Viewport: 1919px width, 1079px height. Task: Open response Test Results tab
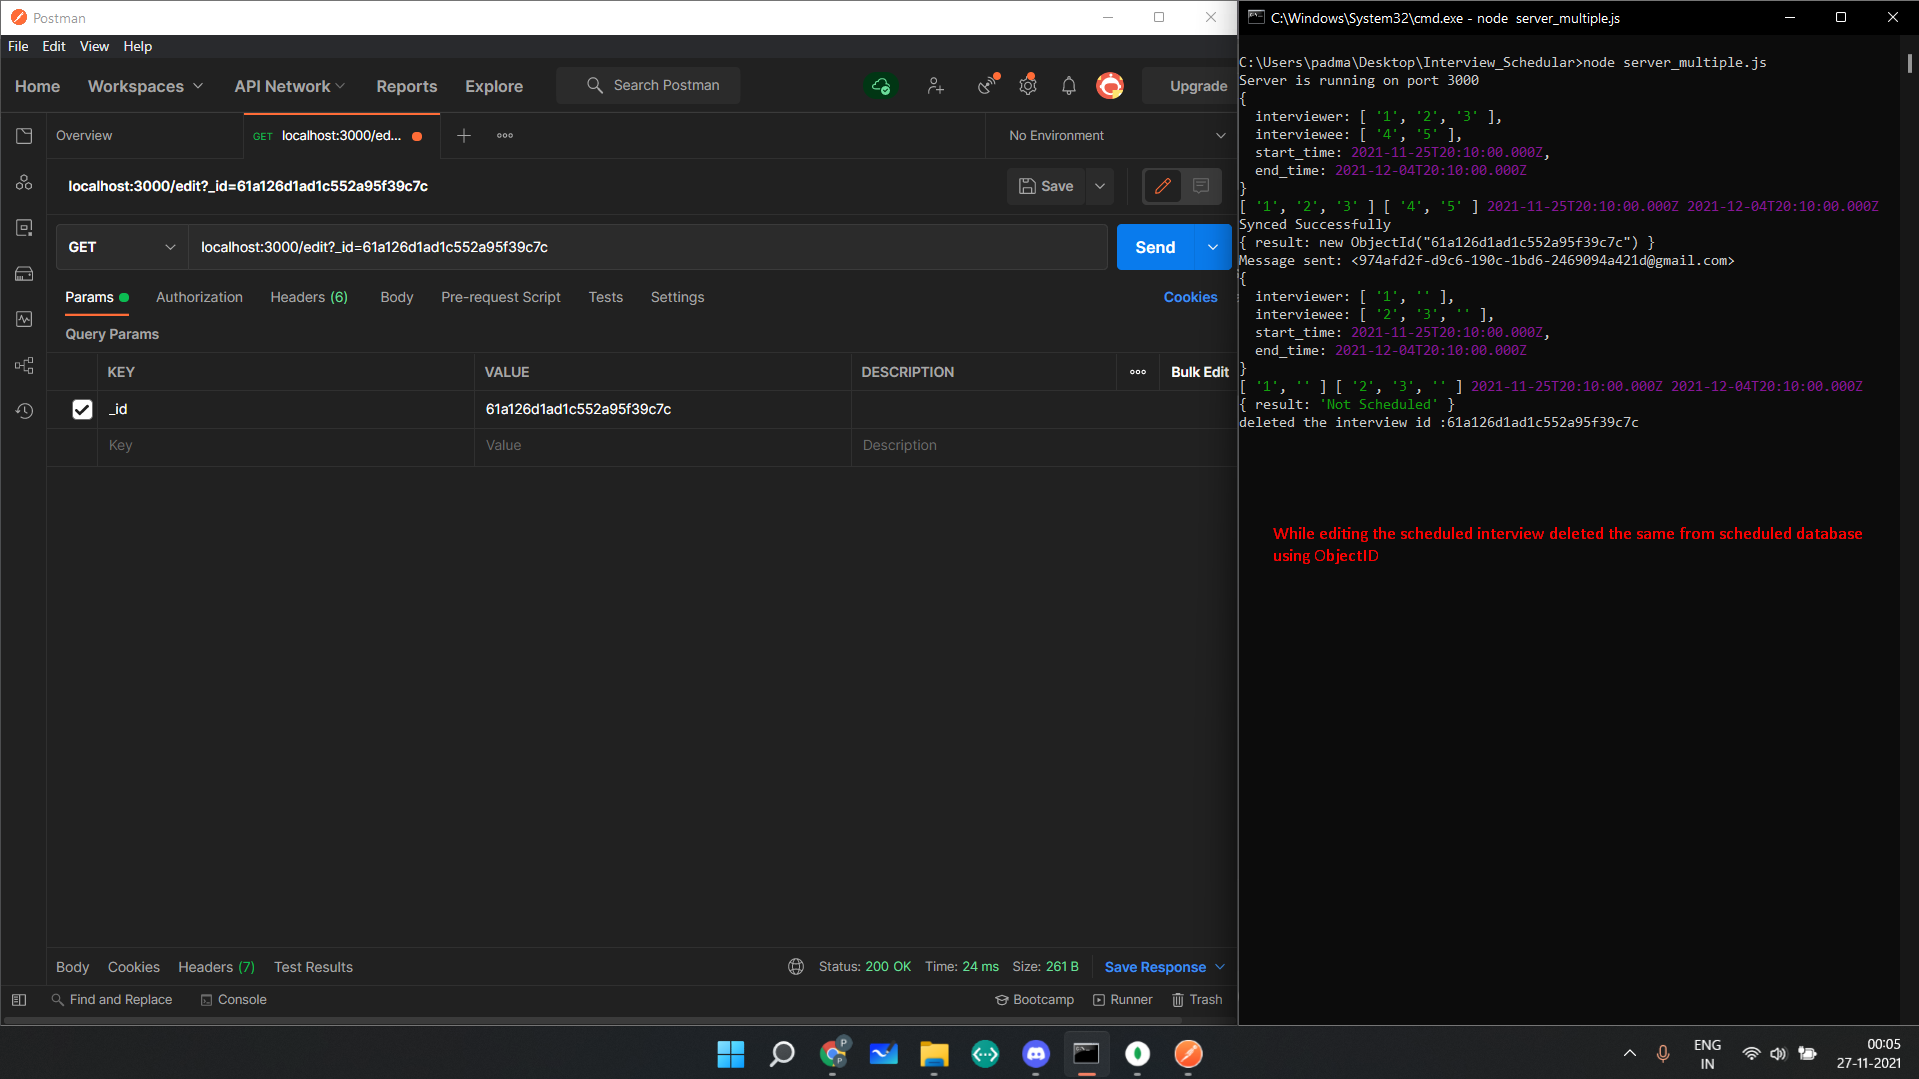(313, 967)
